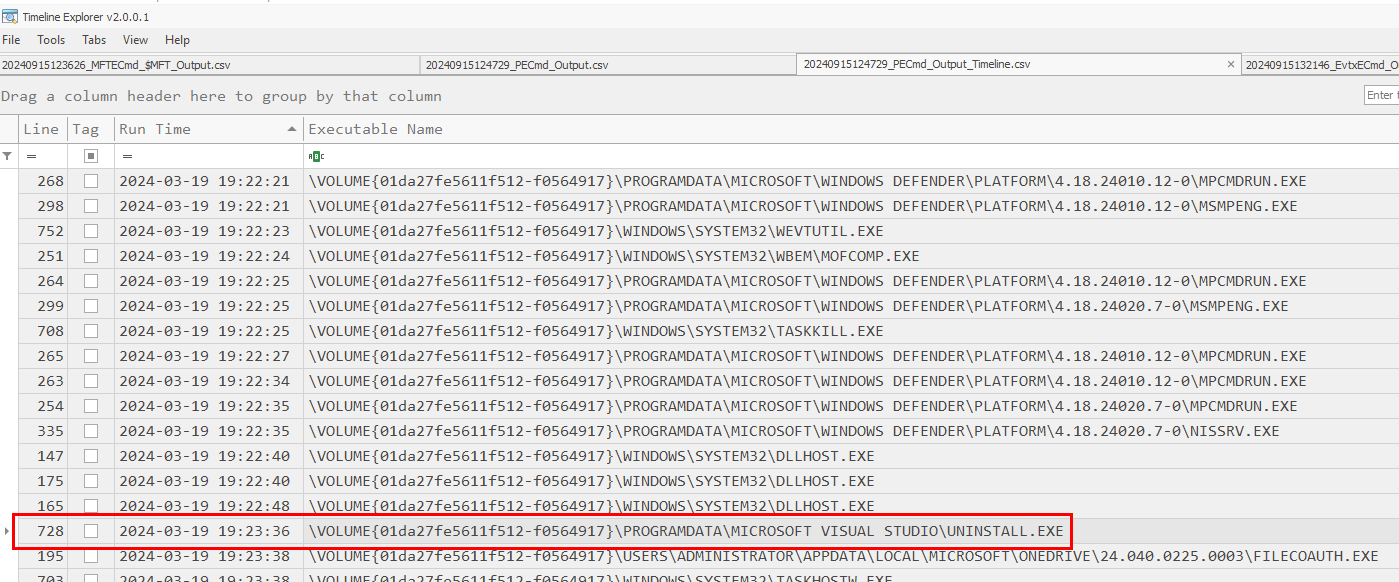Open the Line column equals filter operator
This screenshot has height=582, width=1399.
[31, 156]
